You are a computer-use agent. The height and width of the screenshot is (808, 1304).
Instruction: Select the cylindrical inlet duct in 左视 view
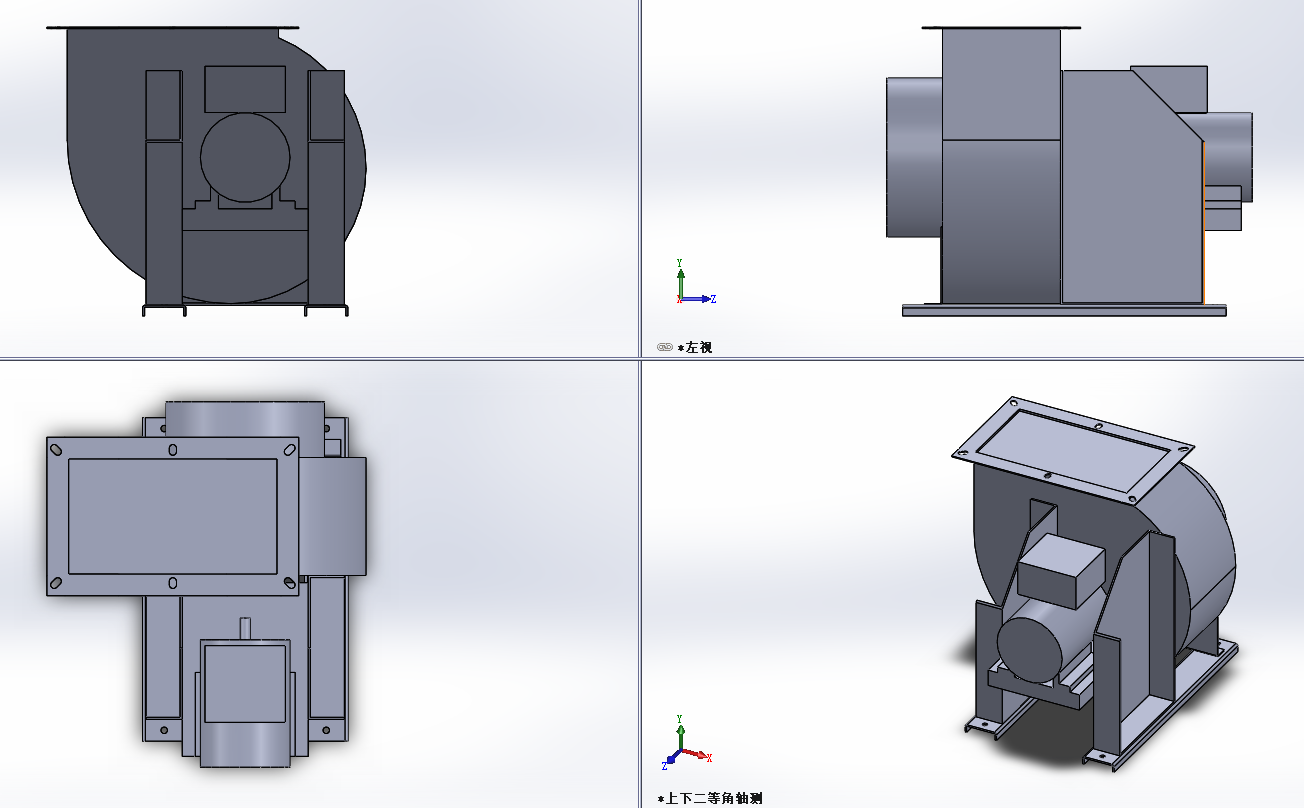click(x=914, y=157)
